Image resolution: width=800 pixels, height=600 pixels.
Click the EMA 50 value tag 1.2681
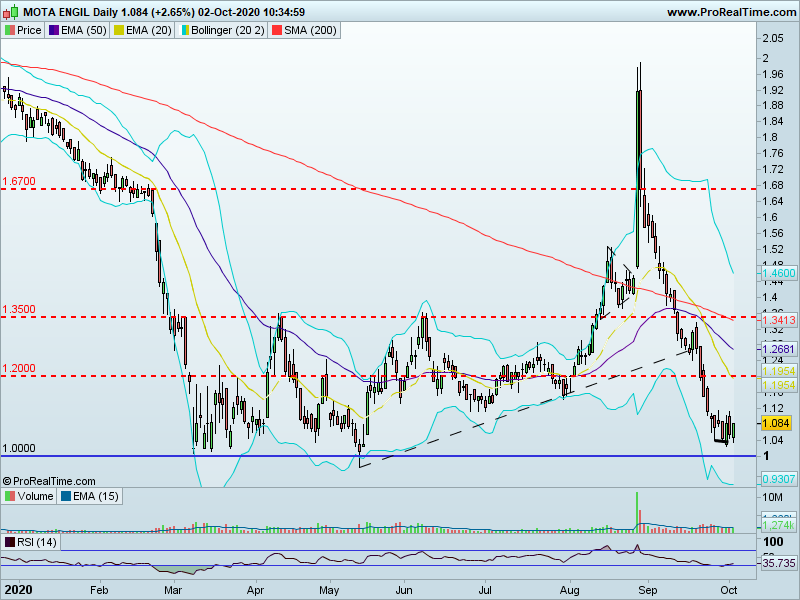click(779, 349)
